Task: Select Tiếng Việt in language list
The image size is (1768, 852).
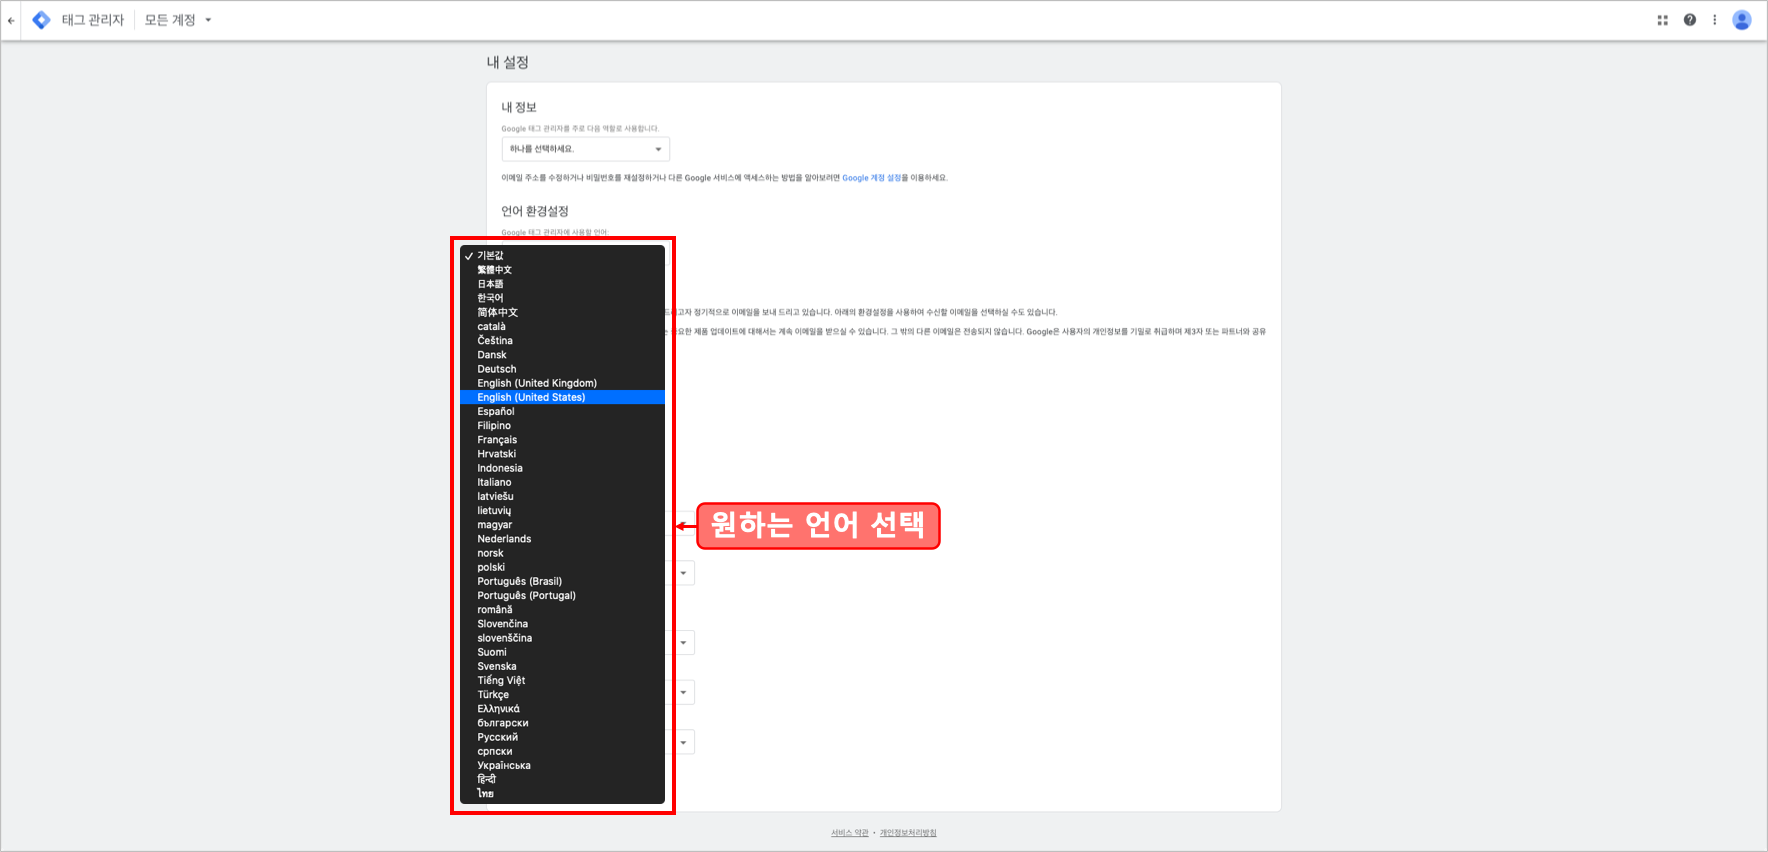Action: [562, 681]
